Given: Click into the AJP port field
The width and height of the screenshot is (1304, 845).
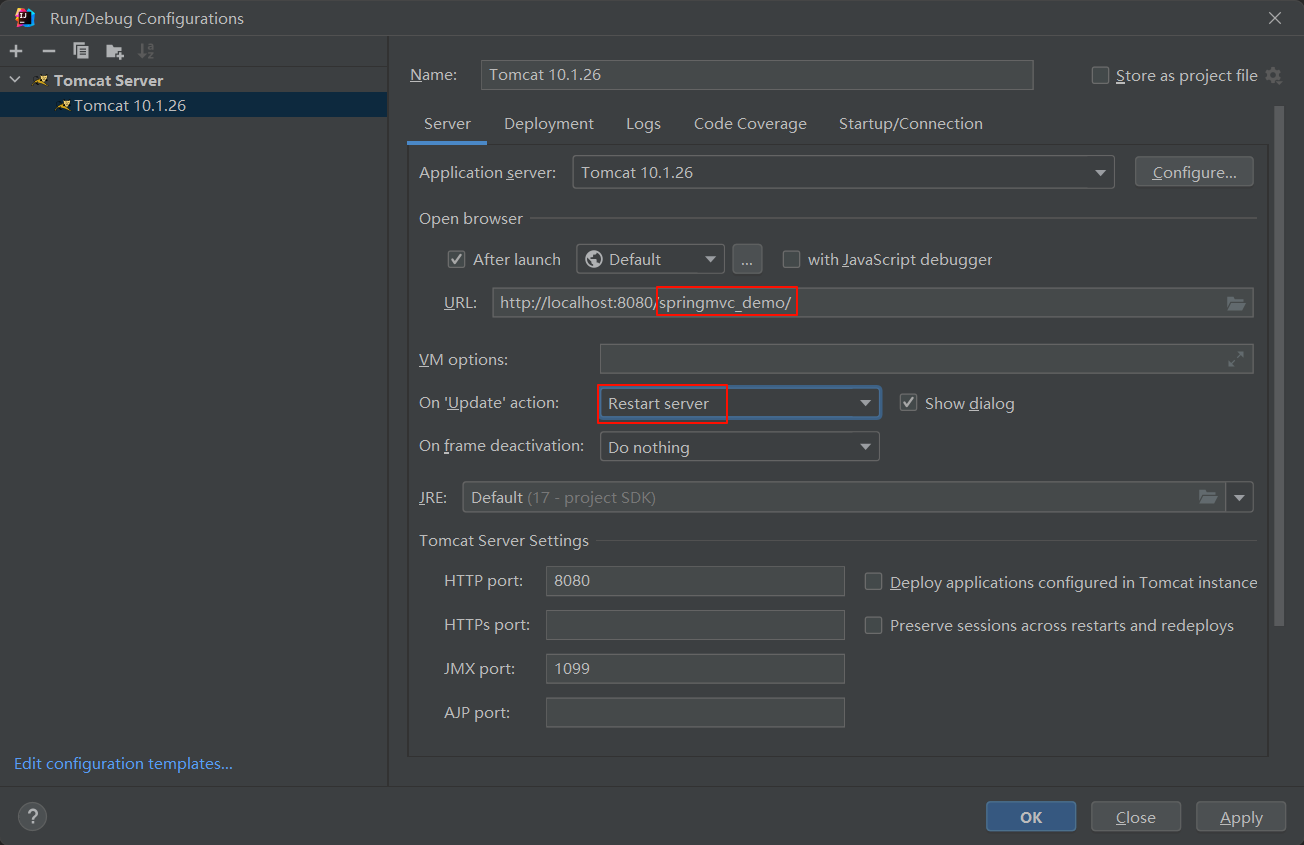Looking at the screenshot, I should 695,712.
